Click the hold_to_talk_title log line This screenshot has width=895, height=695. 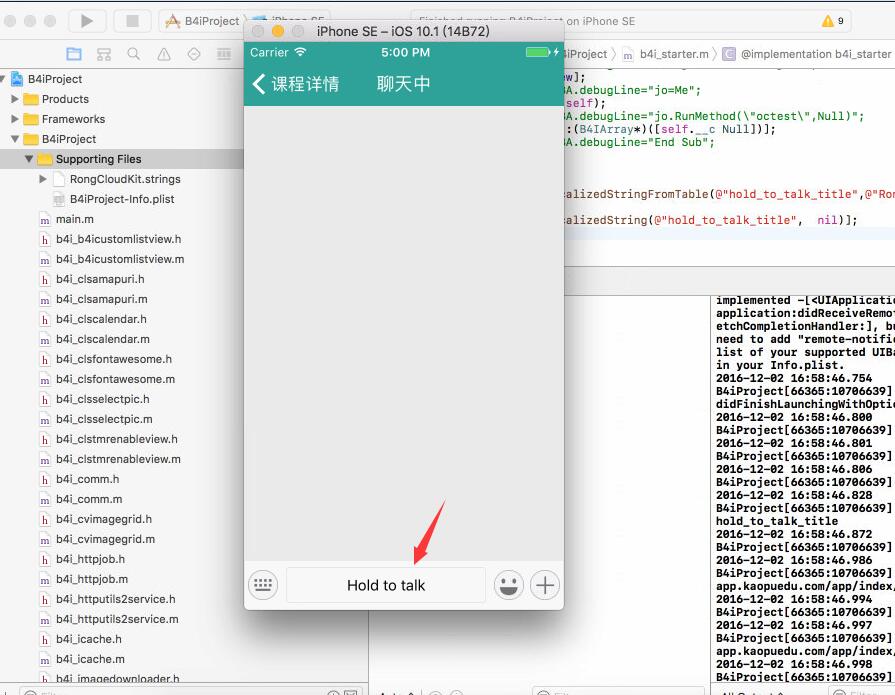tap(777, 521)
